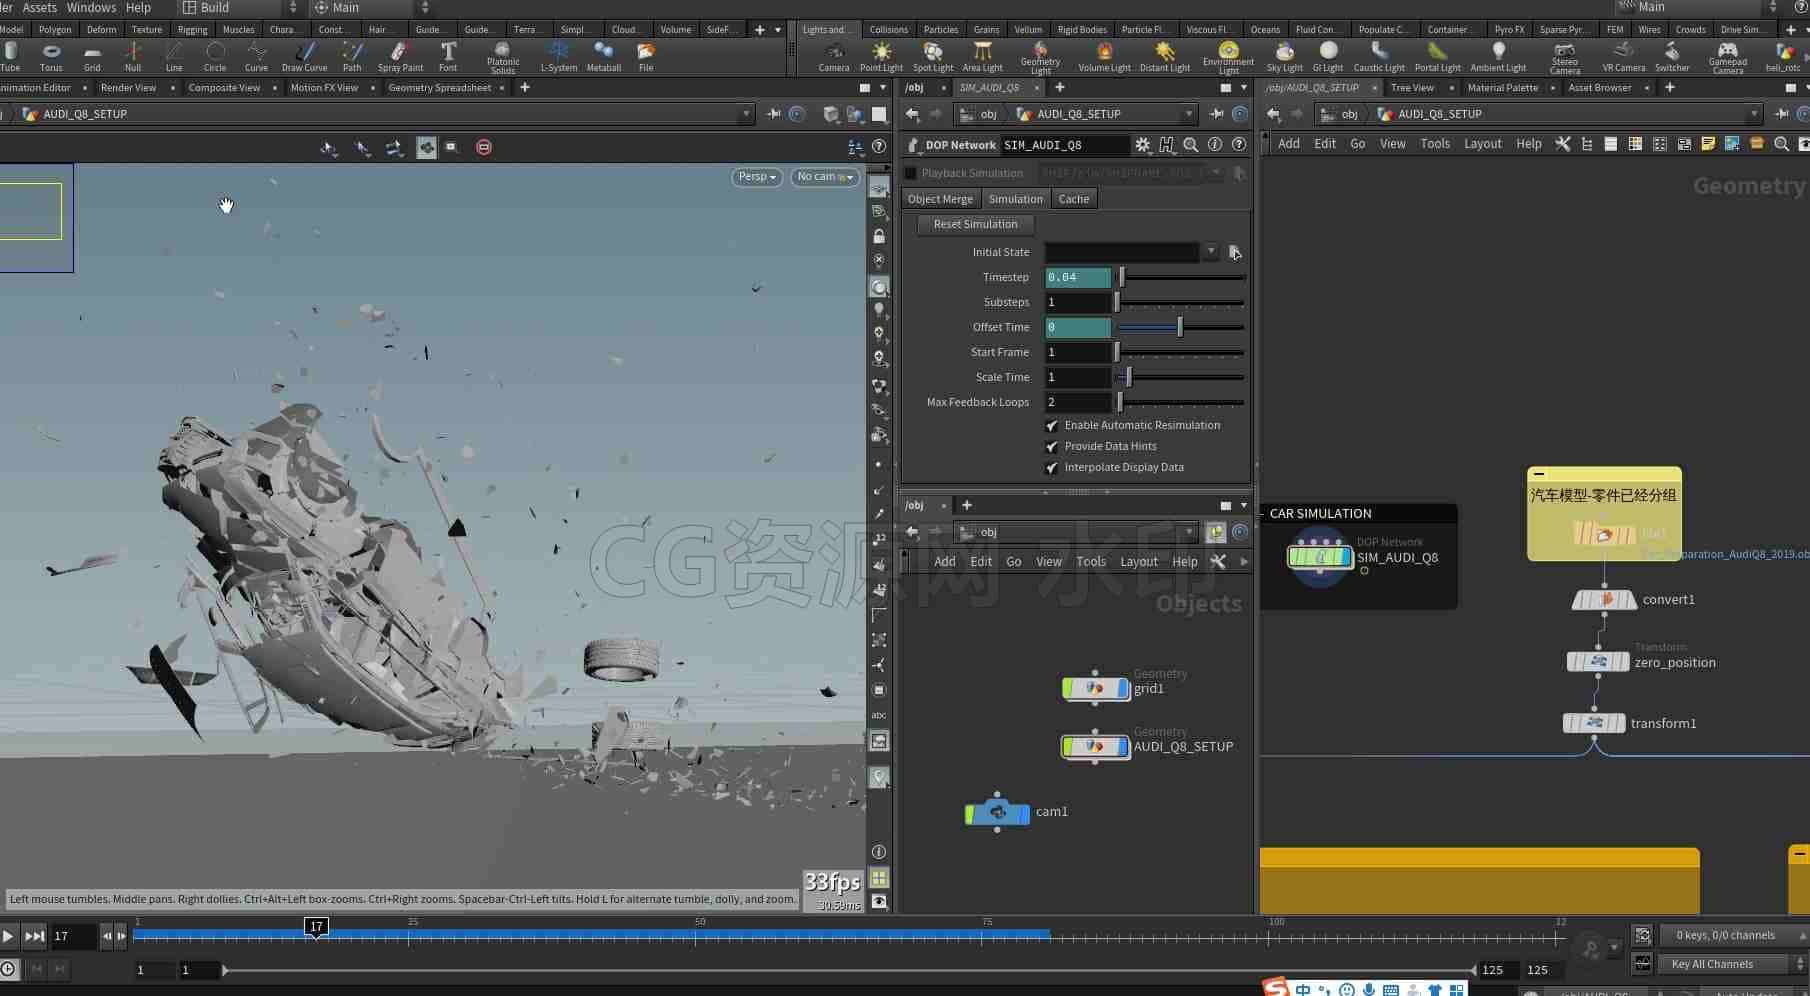
Task: Add a Sky Light
Action: [x=1284, y=57]
